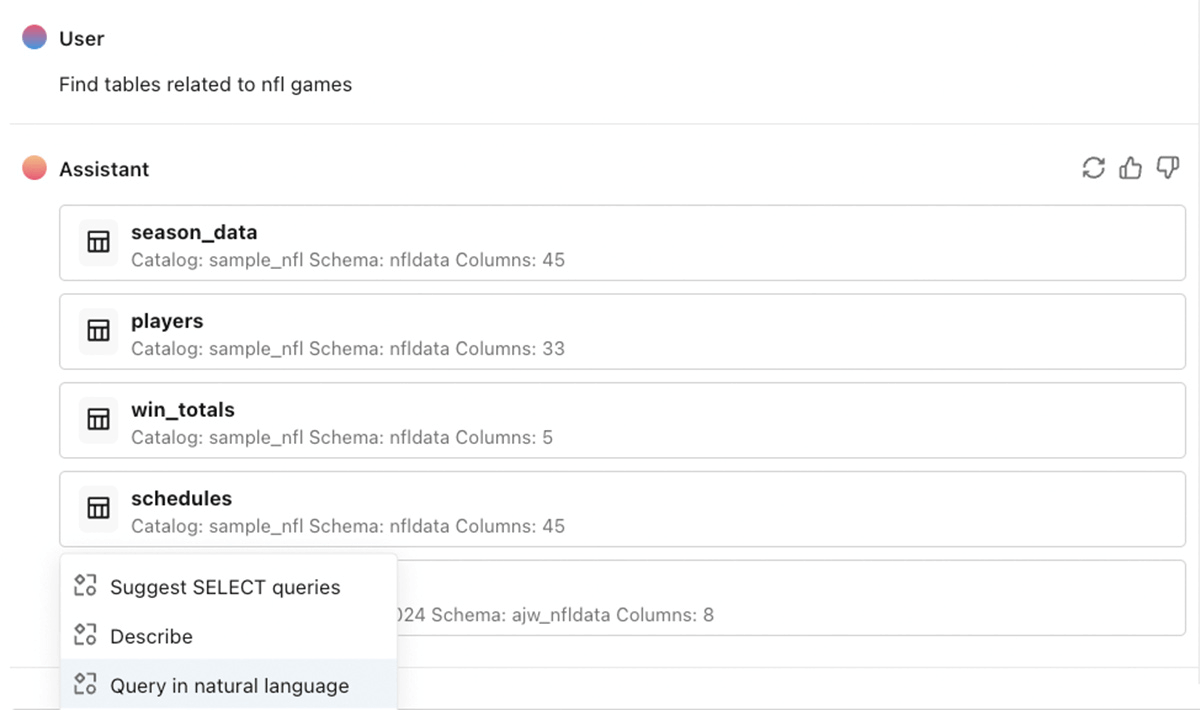
Task: Click the icon beside Describe
Action: point(85,636)
